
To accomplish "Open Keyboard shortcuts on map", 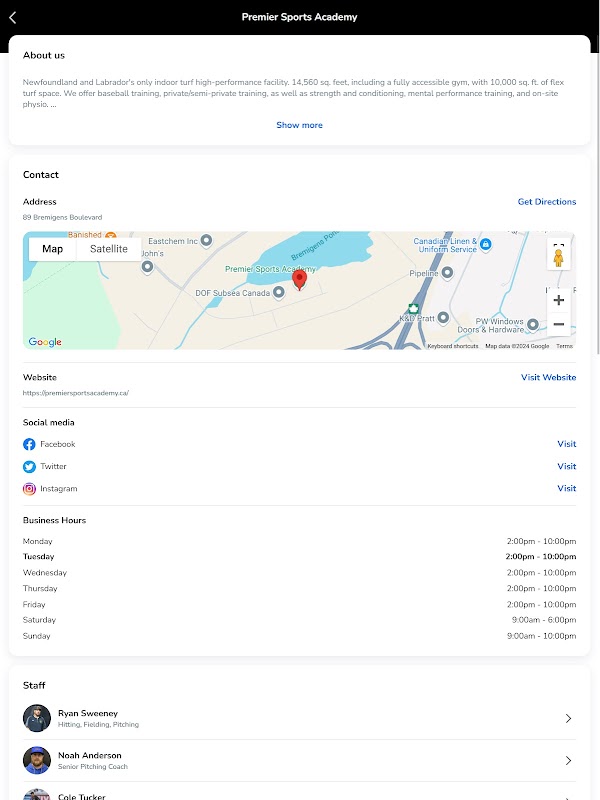I will click(453, 346).
